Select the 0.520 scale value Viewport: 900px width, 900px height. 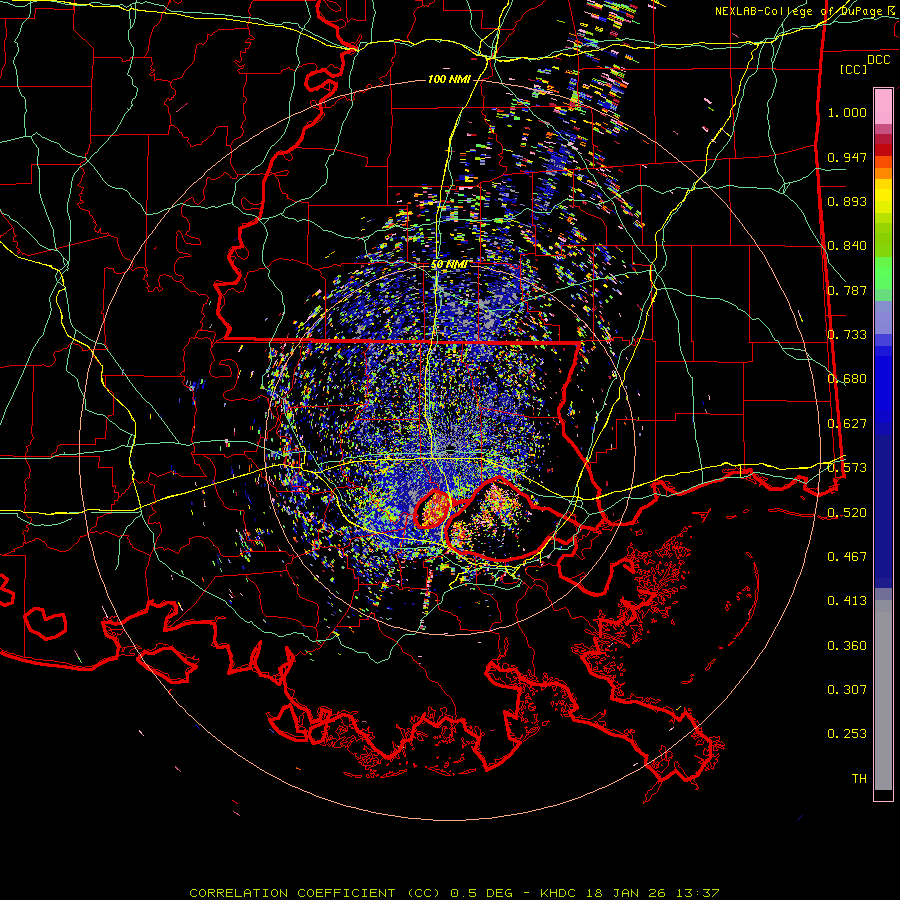pos(847,513)
